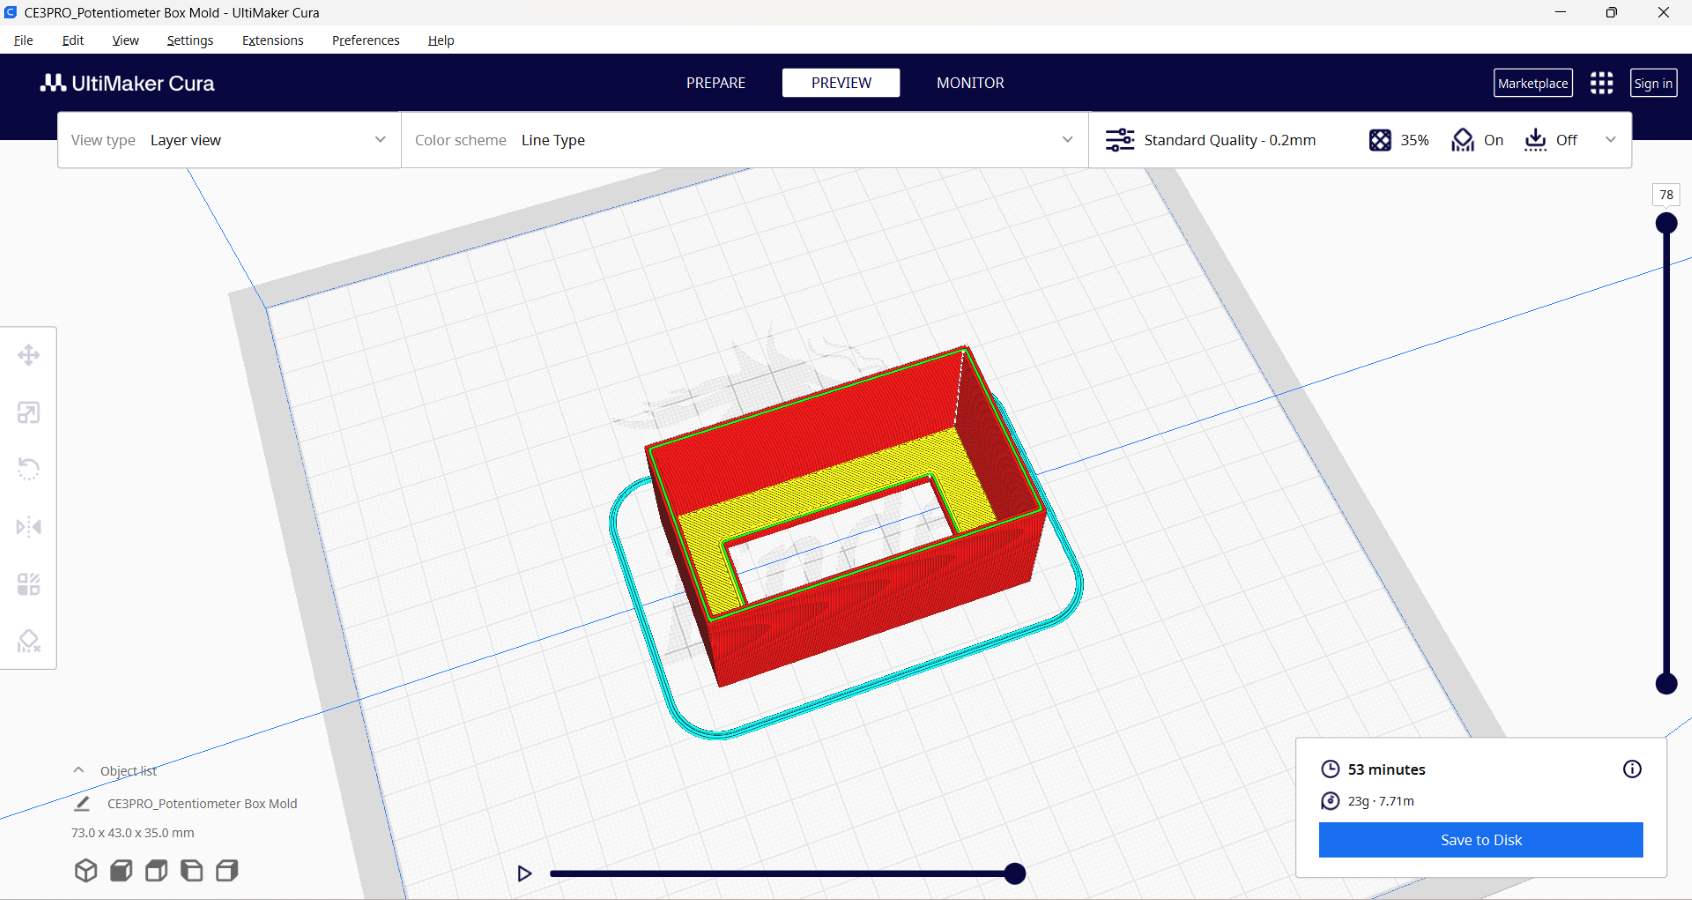Click the 53 minutes print time text
The image size is (1692, 900).
click(x=1386, y=769)
